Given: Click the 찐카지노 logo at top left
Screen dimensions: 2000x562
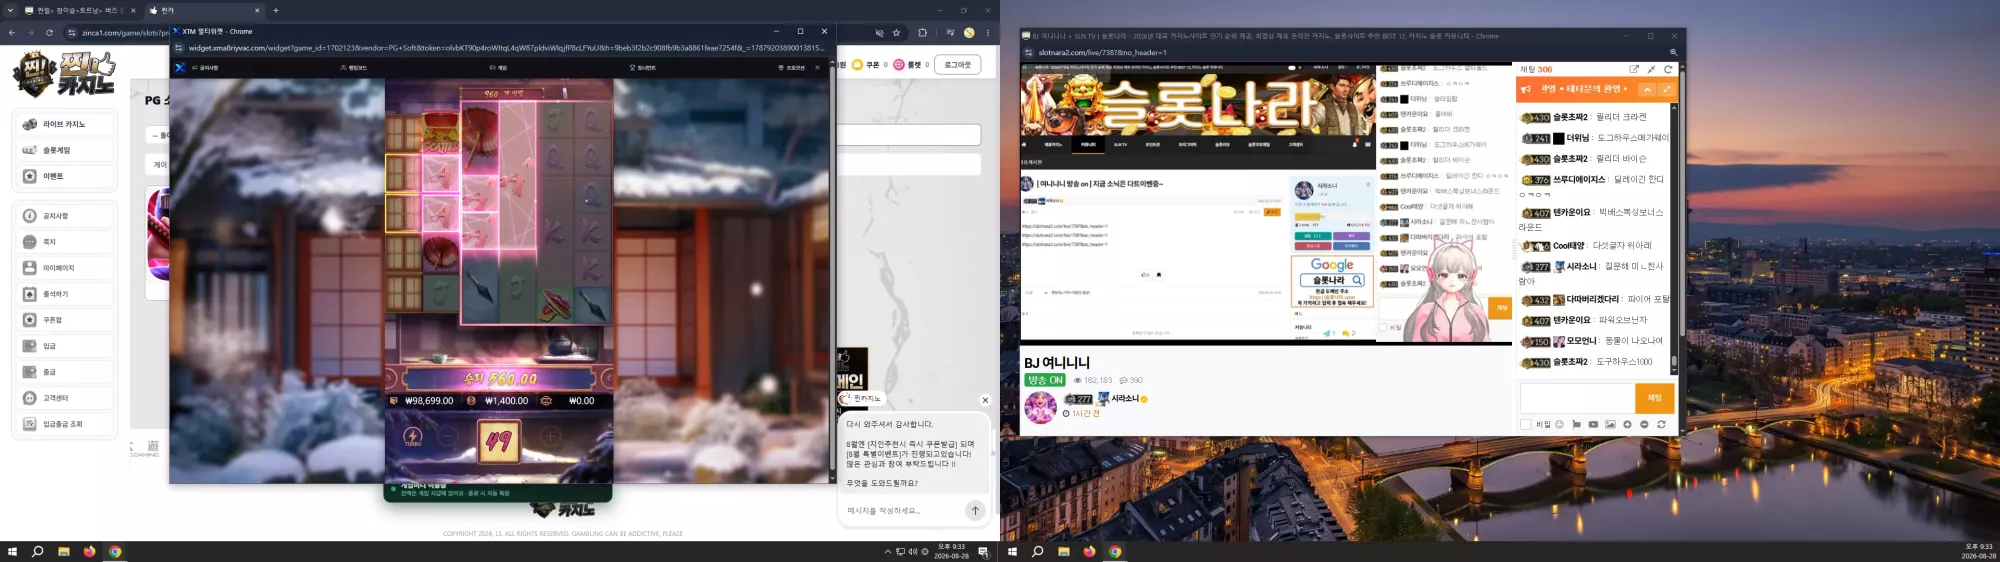Looking at the screenshot, I should click(64, 74).
